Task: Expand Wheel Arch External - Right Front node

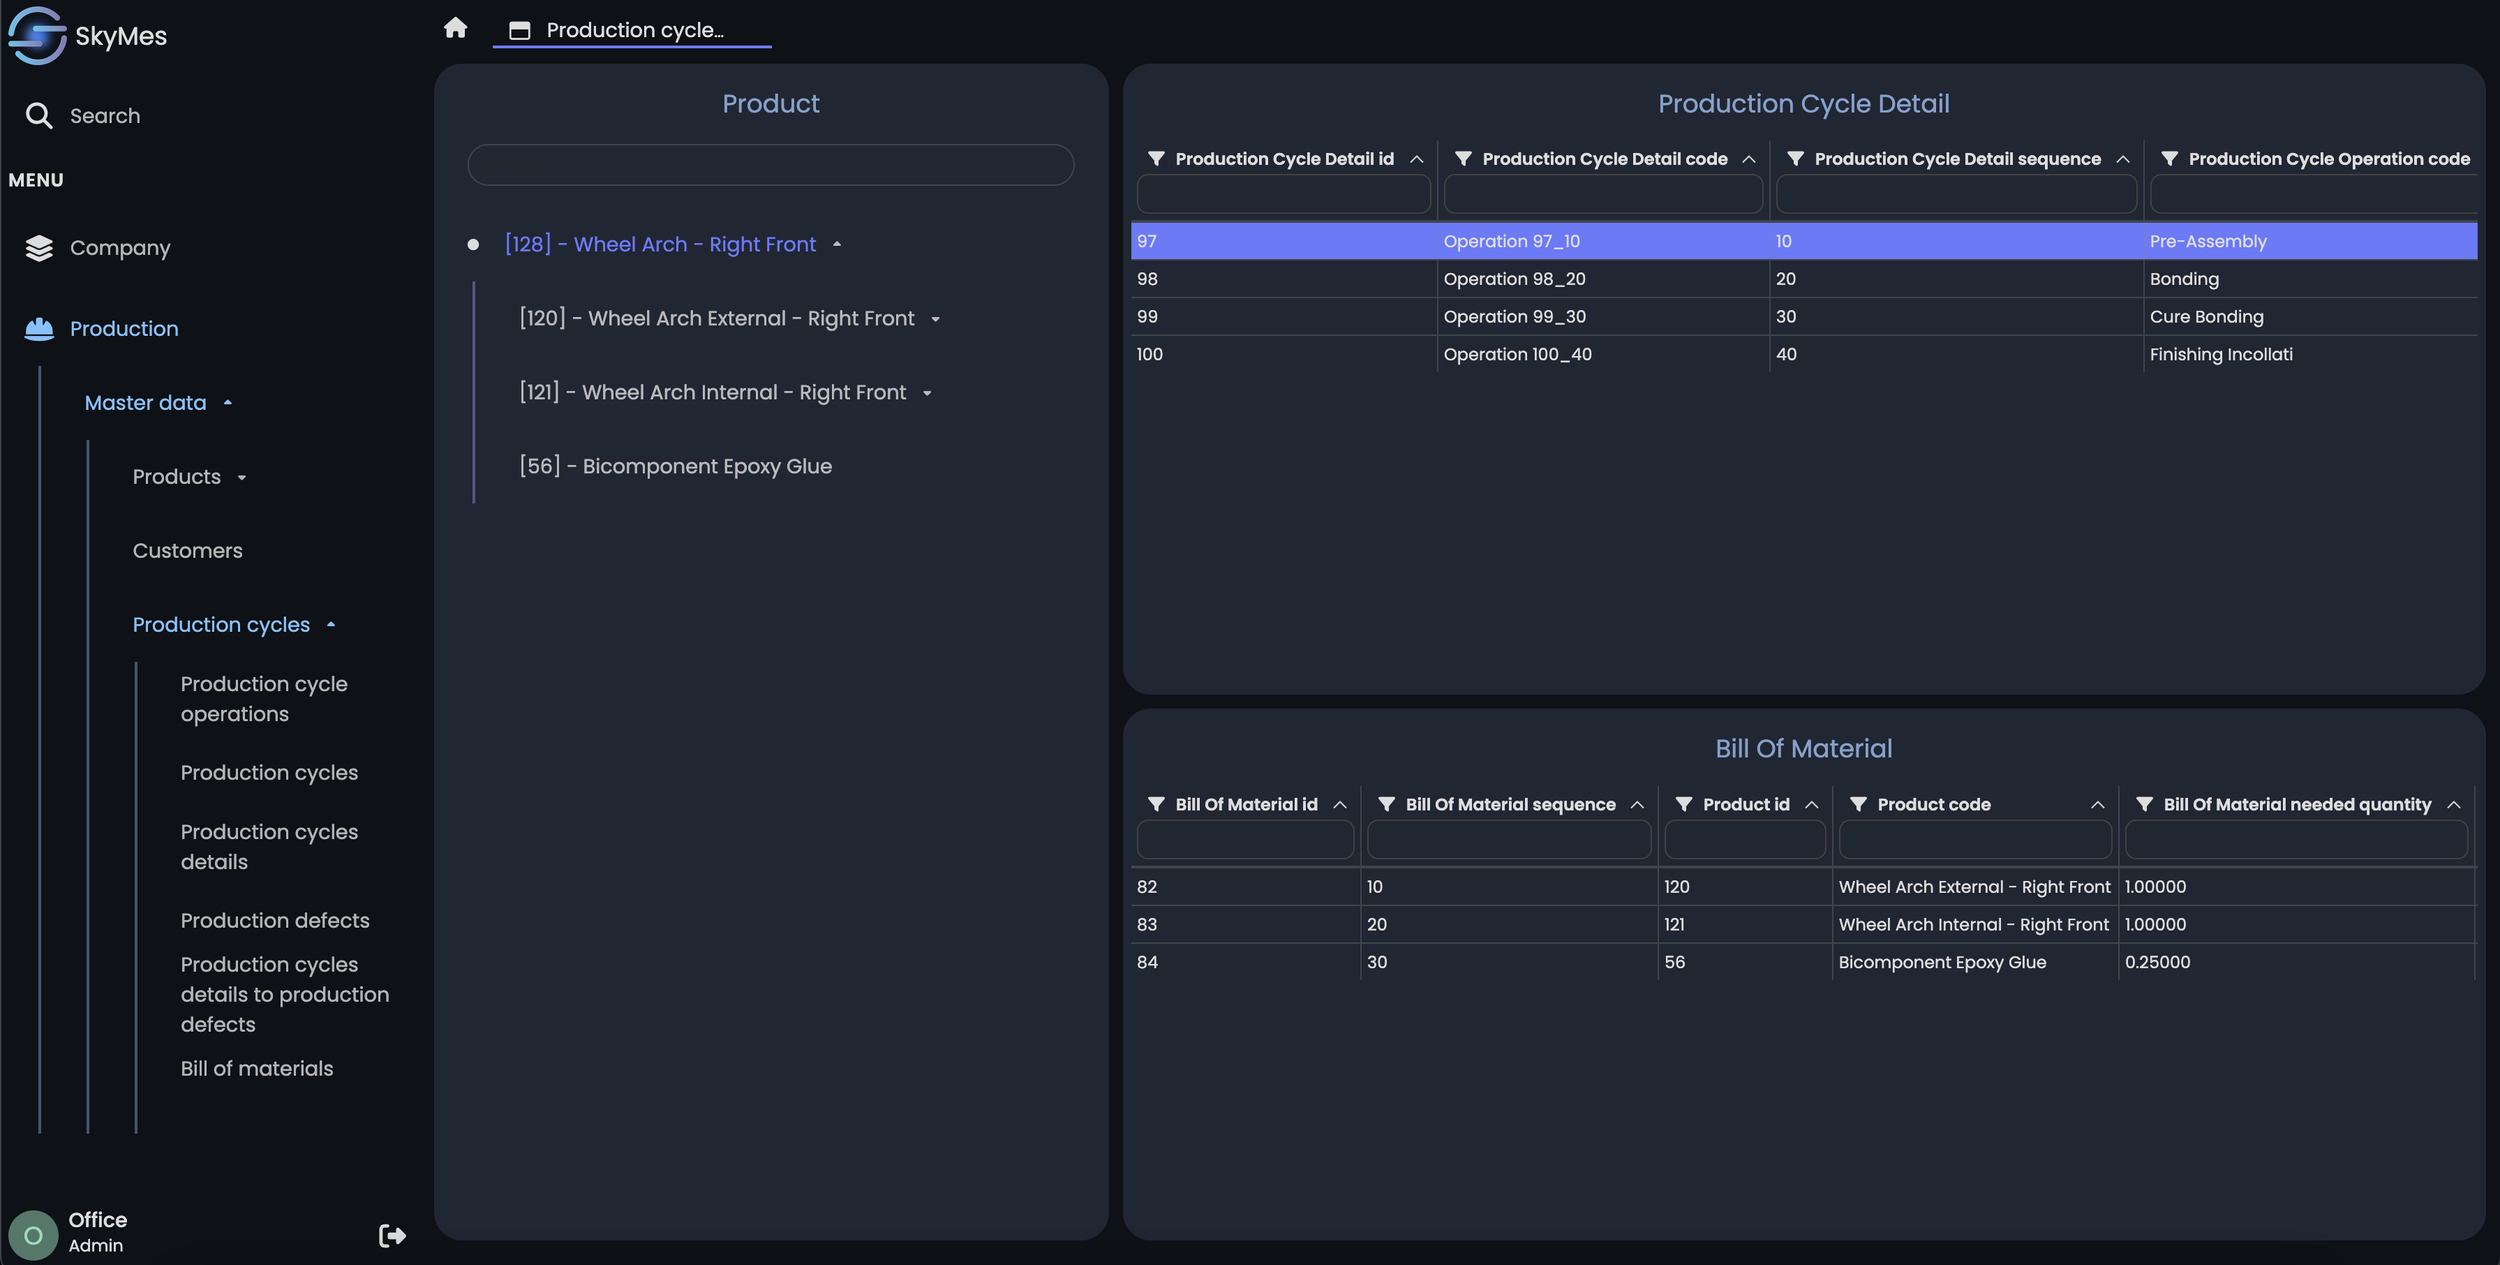Action: (935, 320)
